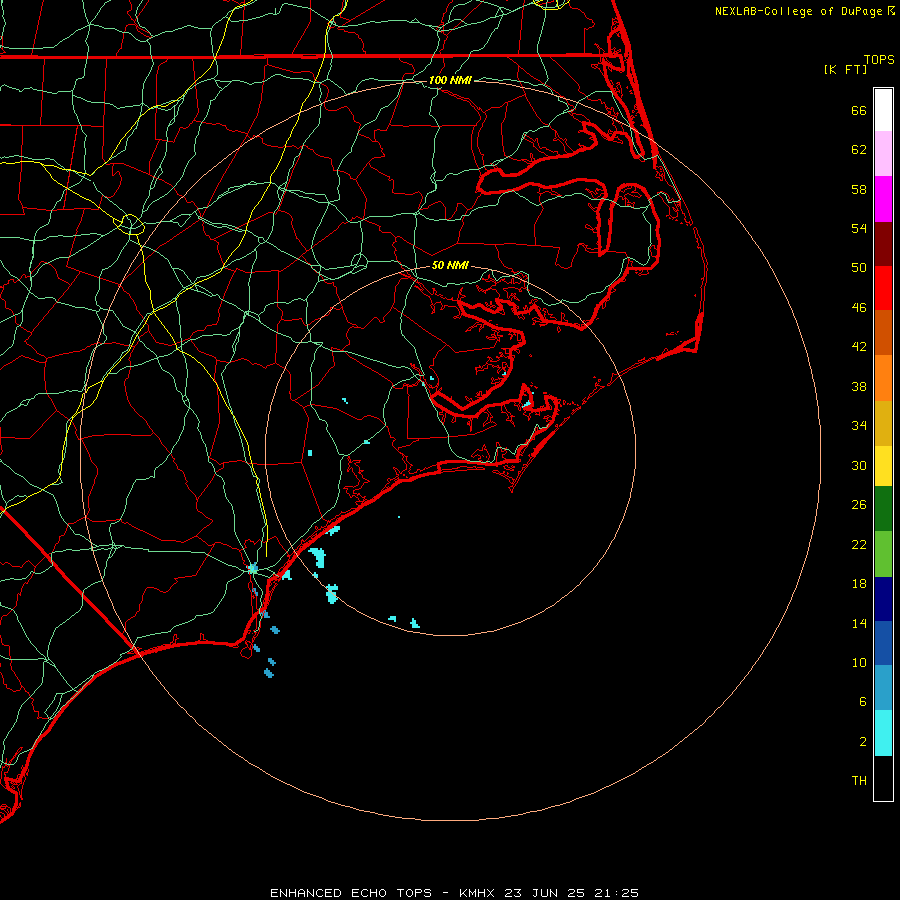Pick the light steel-blue legend swatch
This screenshot has width=900, height=900.
coord(883,688)
